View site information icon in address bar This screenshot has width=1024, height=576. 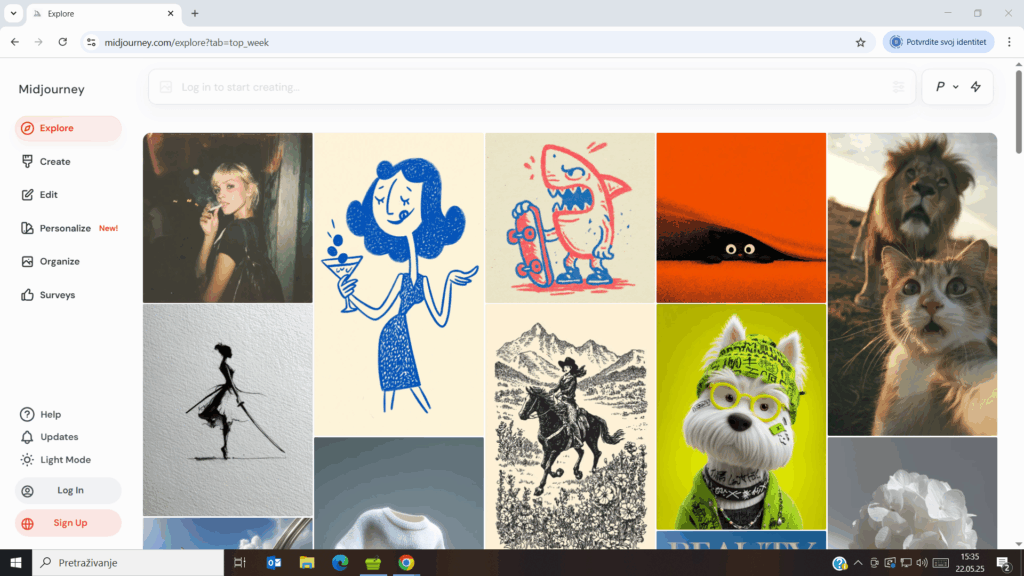point(91,42)
